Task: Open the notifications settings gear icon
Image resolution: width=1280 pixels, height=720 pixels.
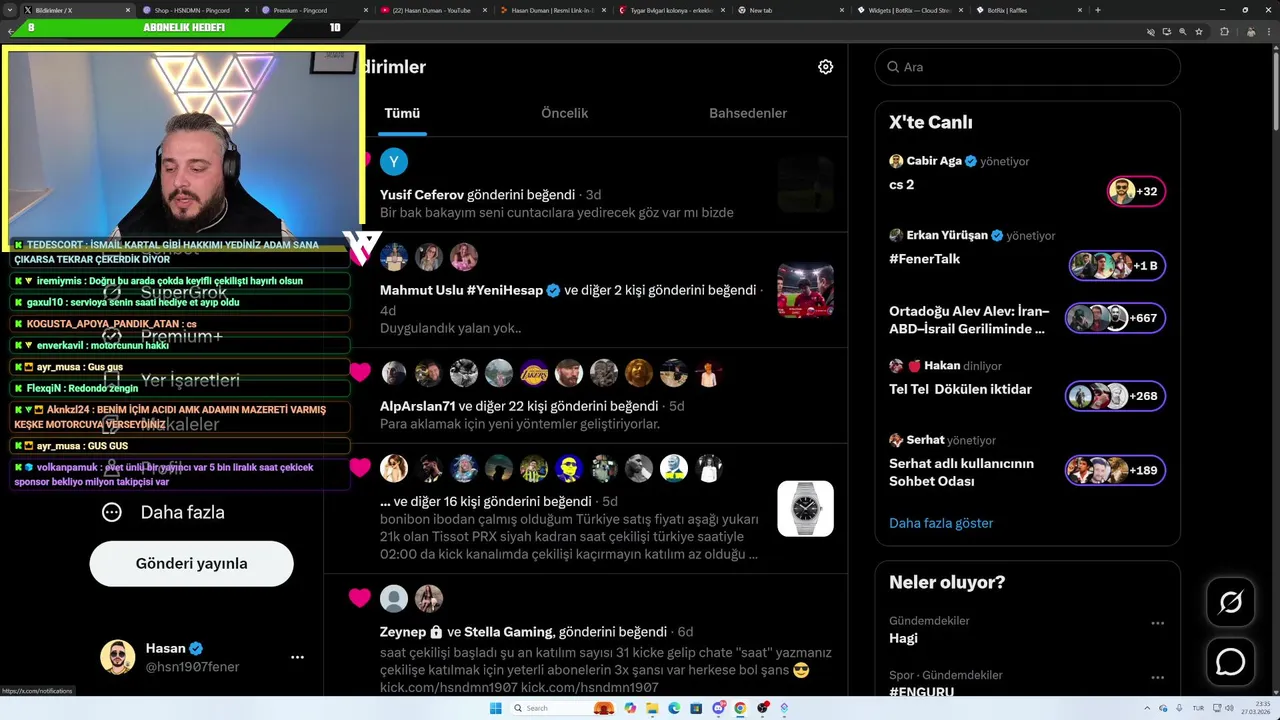Action: coord(825,67)
